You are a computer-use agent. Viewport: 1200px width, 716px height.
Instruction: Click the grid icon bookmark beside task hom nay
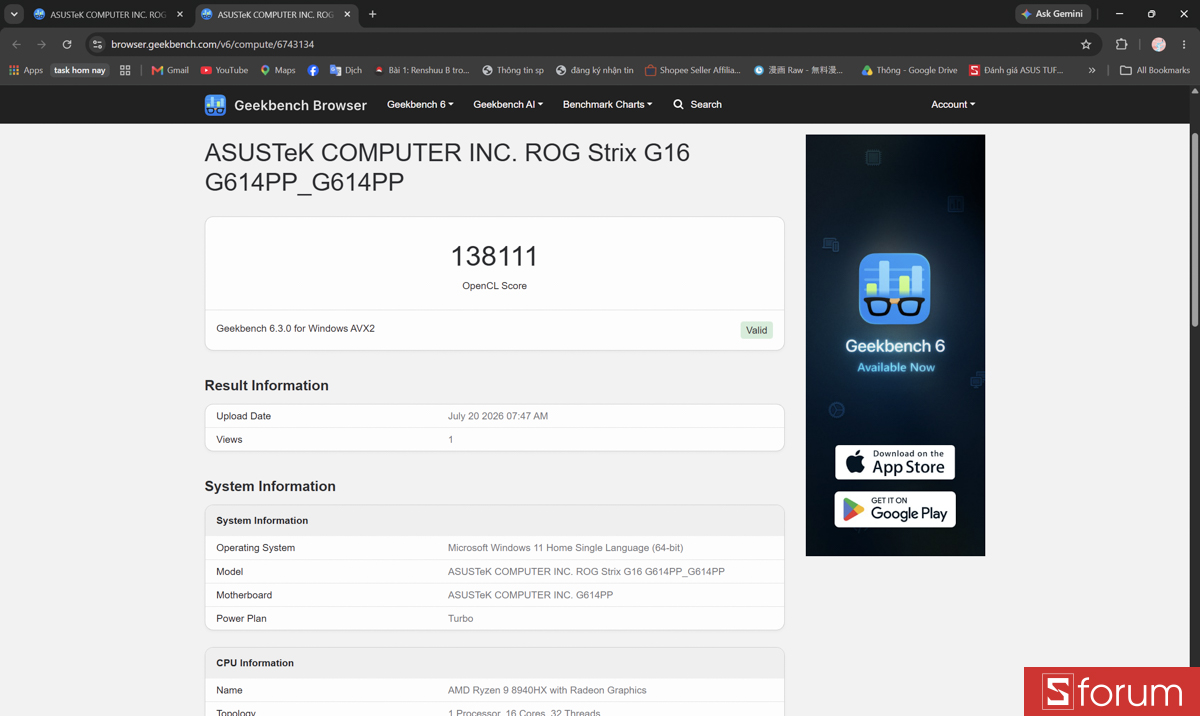(x=125, y=70)
